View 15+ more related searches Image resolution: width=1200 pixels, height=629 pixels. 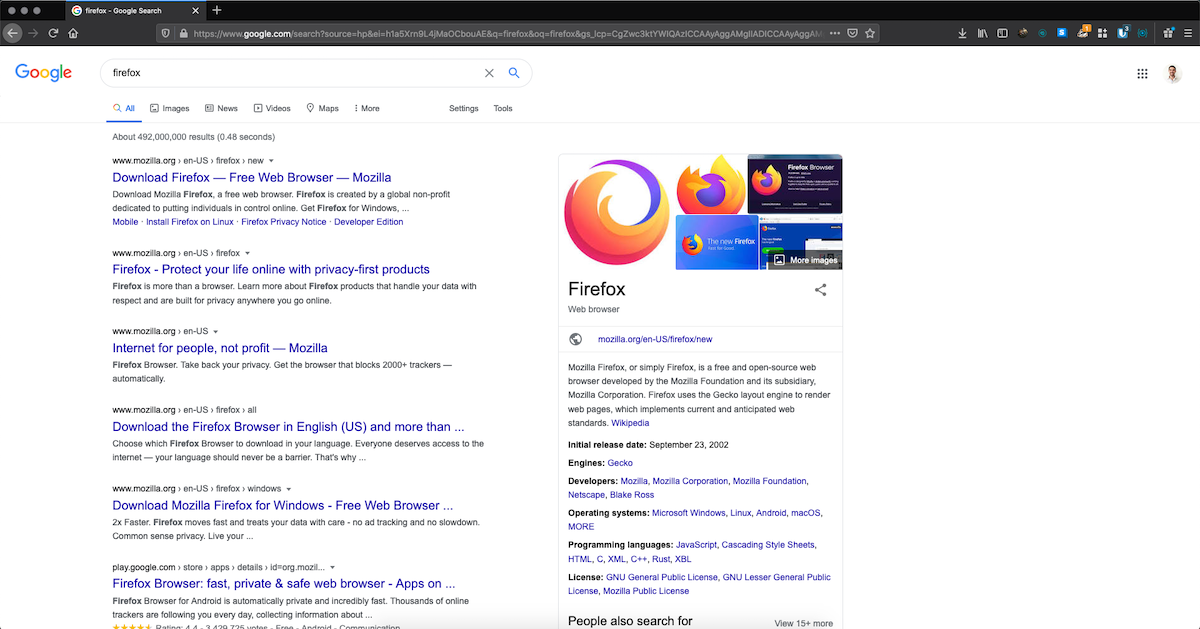pyautogui.click(x=804, y=623)
